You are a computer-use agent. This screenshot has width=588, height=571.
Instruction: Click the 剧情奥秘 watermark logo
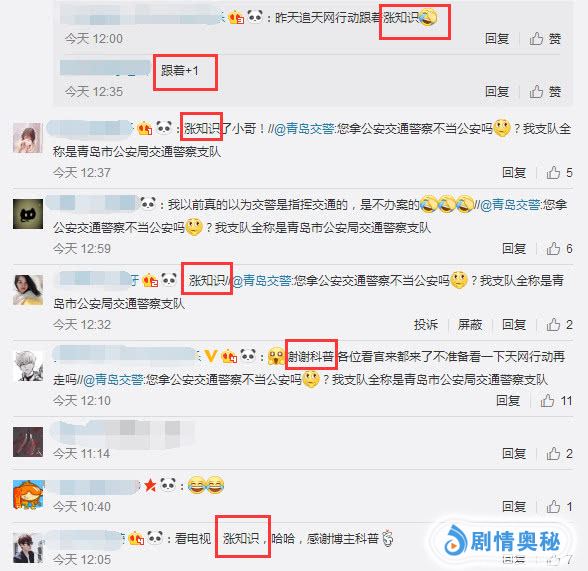coord(502,541)
